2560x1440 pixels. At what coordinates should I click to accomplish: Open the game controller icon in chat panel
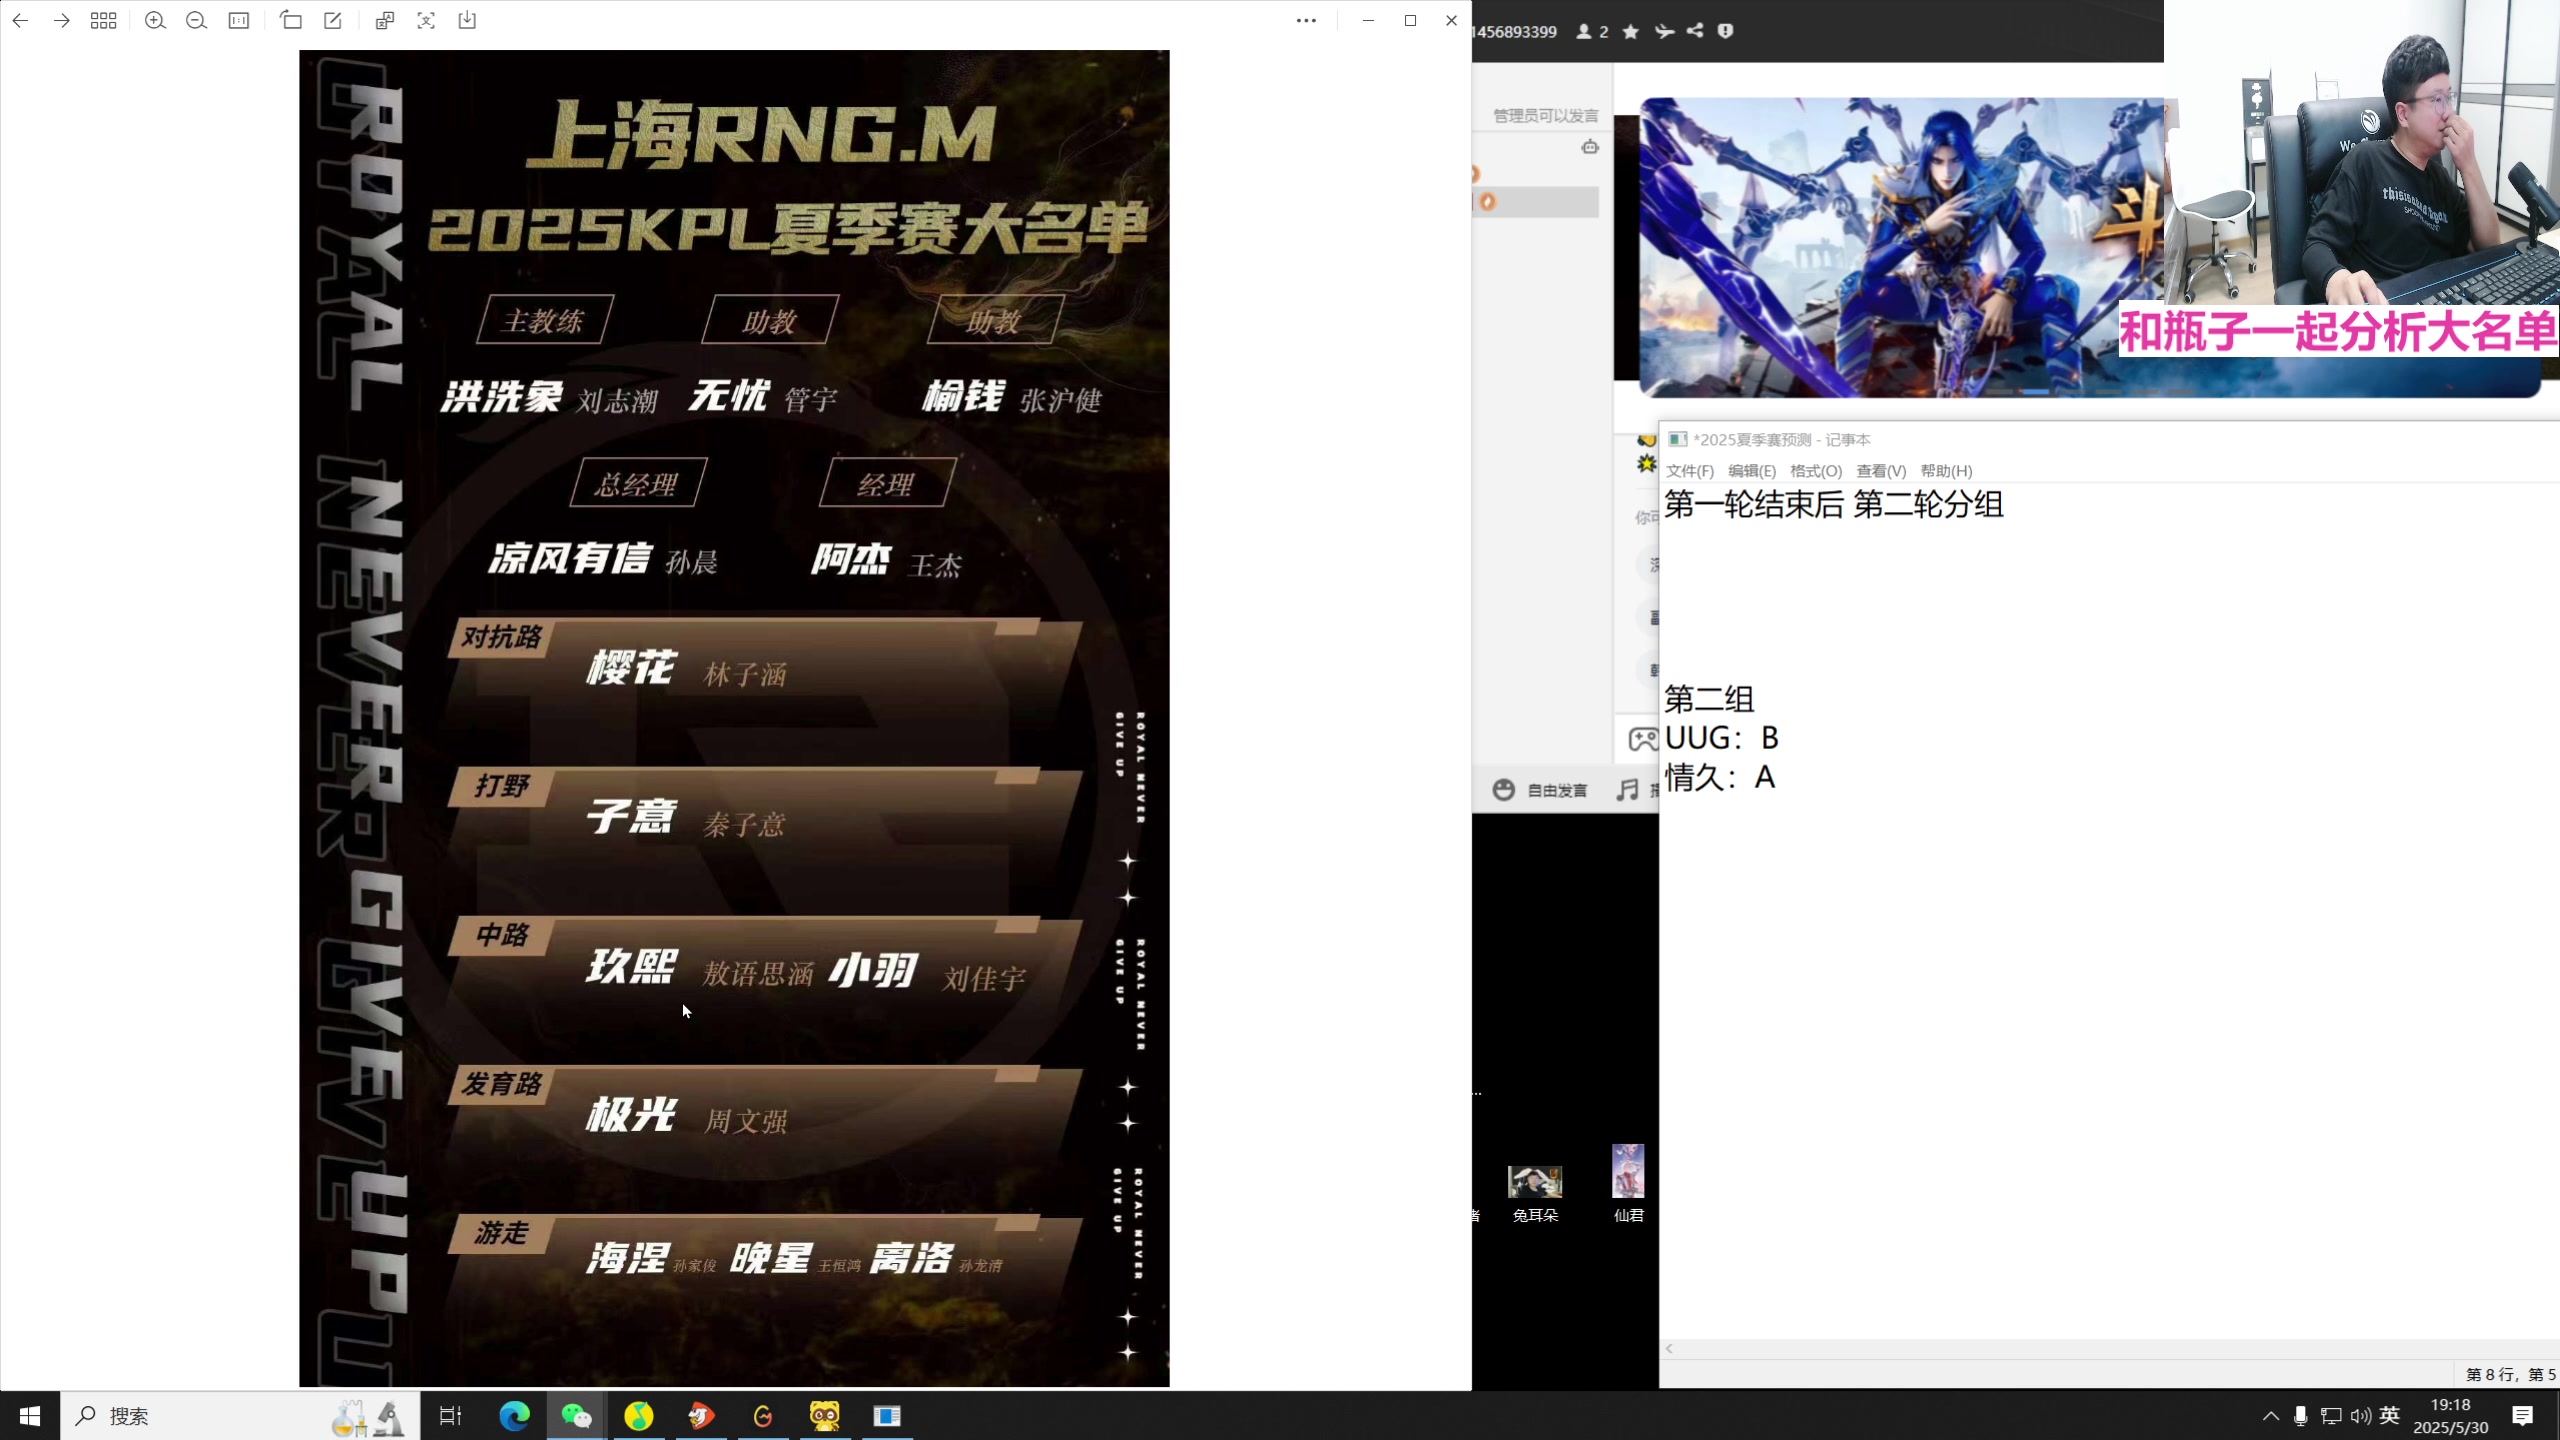1642,739
